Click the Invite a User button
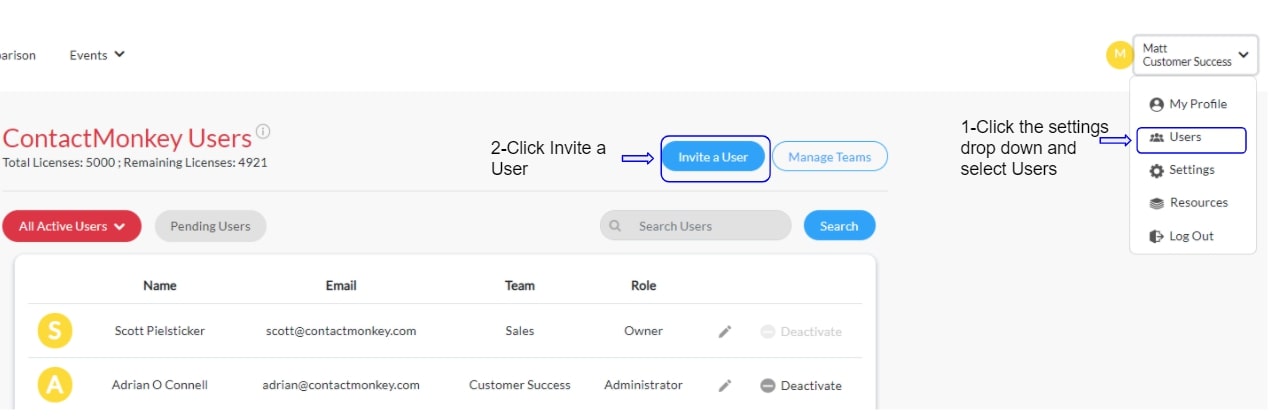 click(x=713, y=157)
